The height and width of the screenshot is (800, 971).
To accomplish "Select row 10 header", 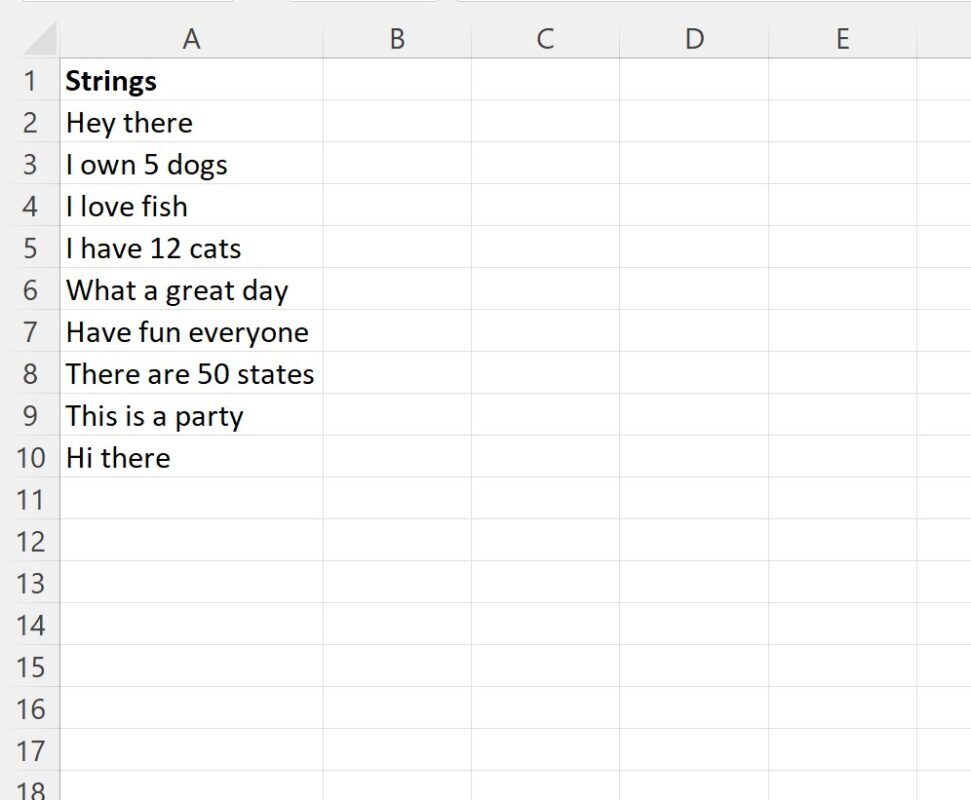I will (x=30, y=456).
